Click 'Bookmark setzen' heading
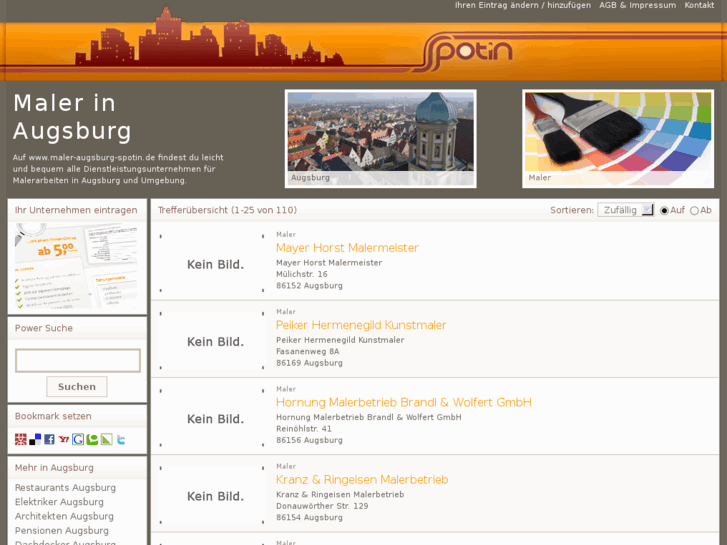This screenshot has height=545, width=727. pos(53,416)
